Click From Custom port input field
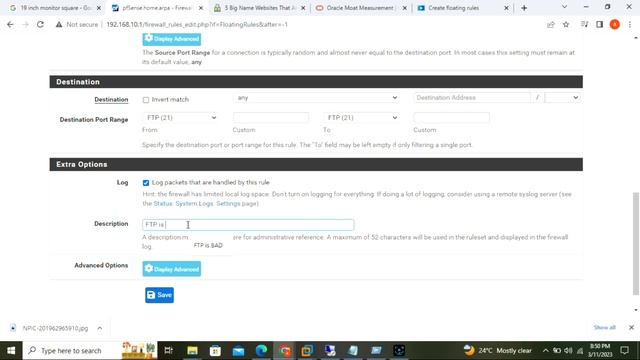Image resolution: width=640 pixels, height=360 pixels. [271, 118]
